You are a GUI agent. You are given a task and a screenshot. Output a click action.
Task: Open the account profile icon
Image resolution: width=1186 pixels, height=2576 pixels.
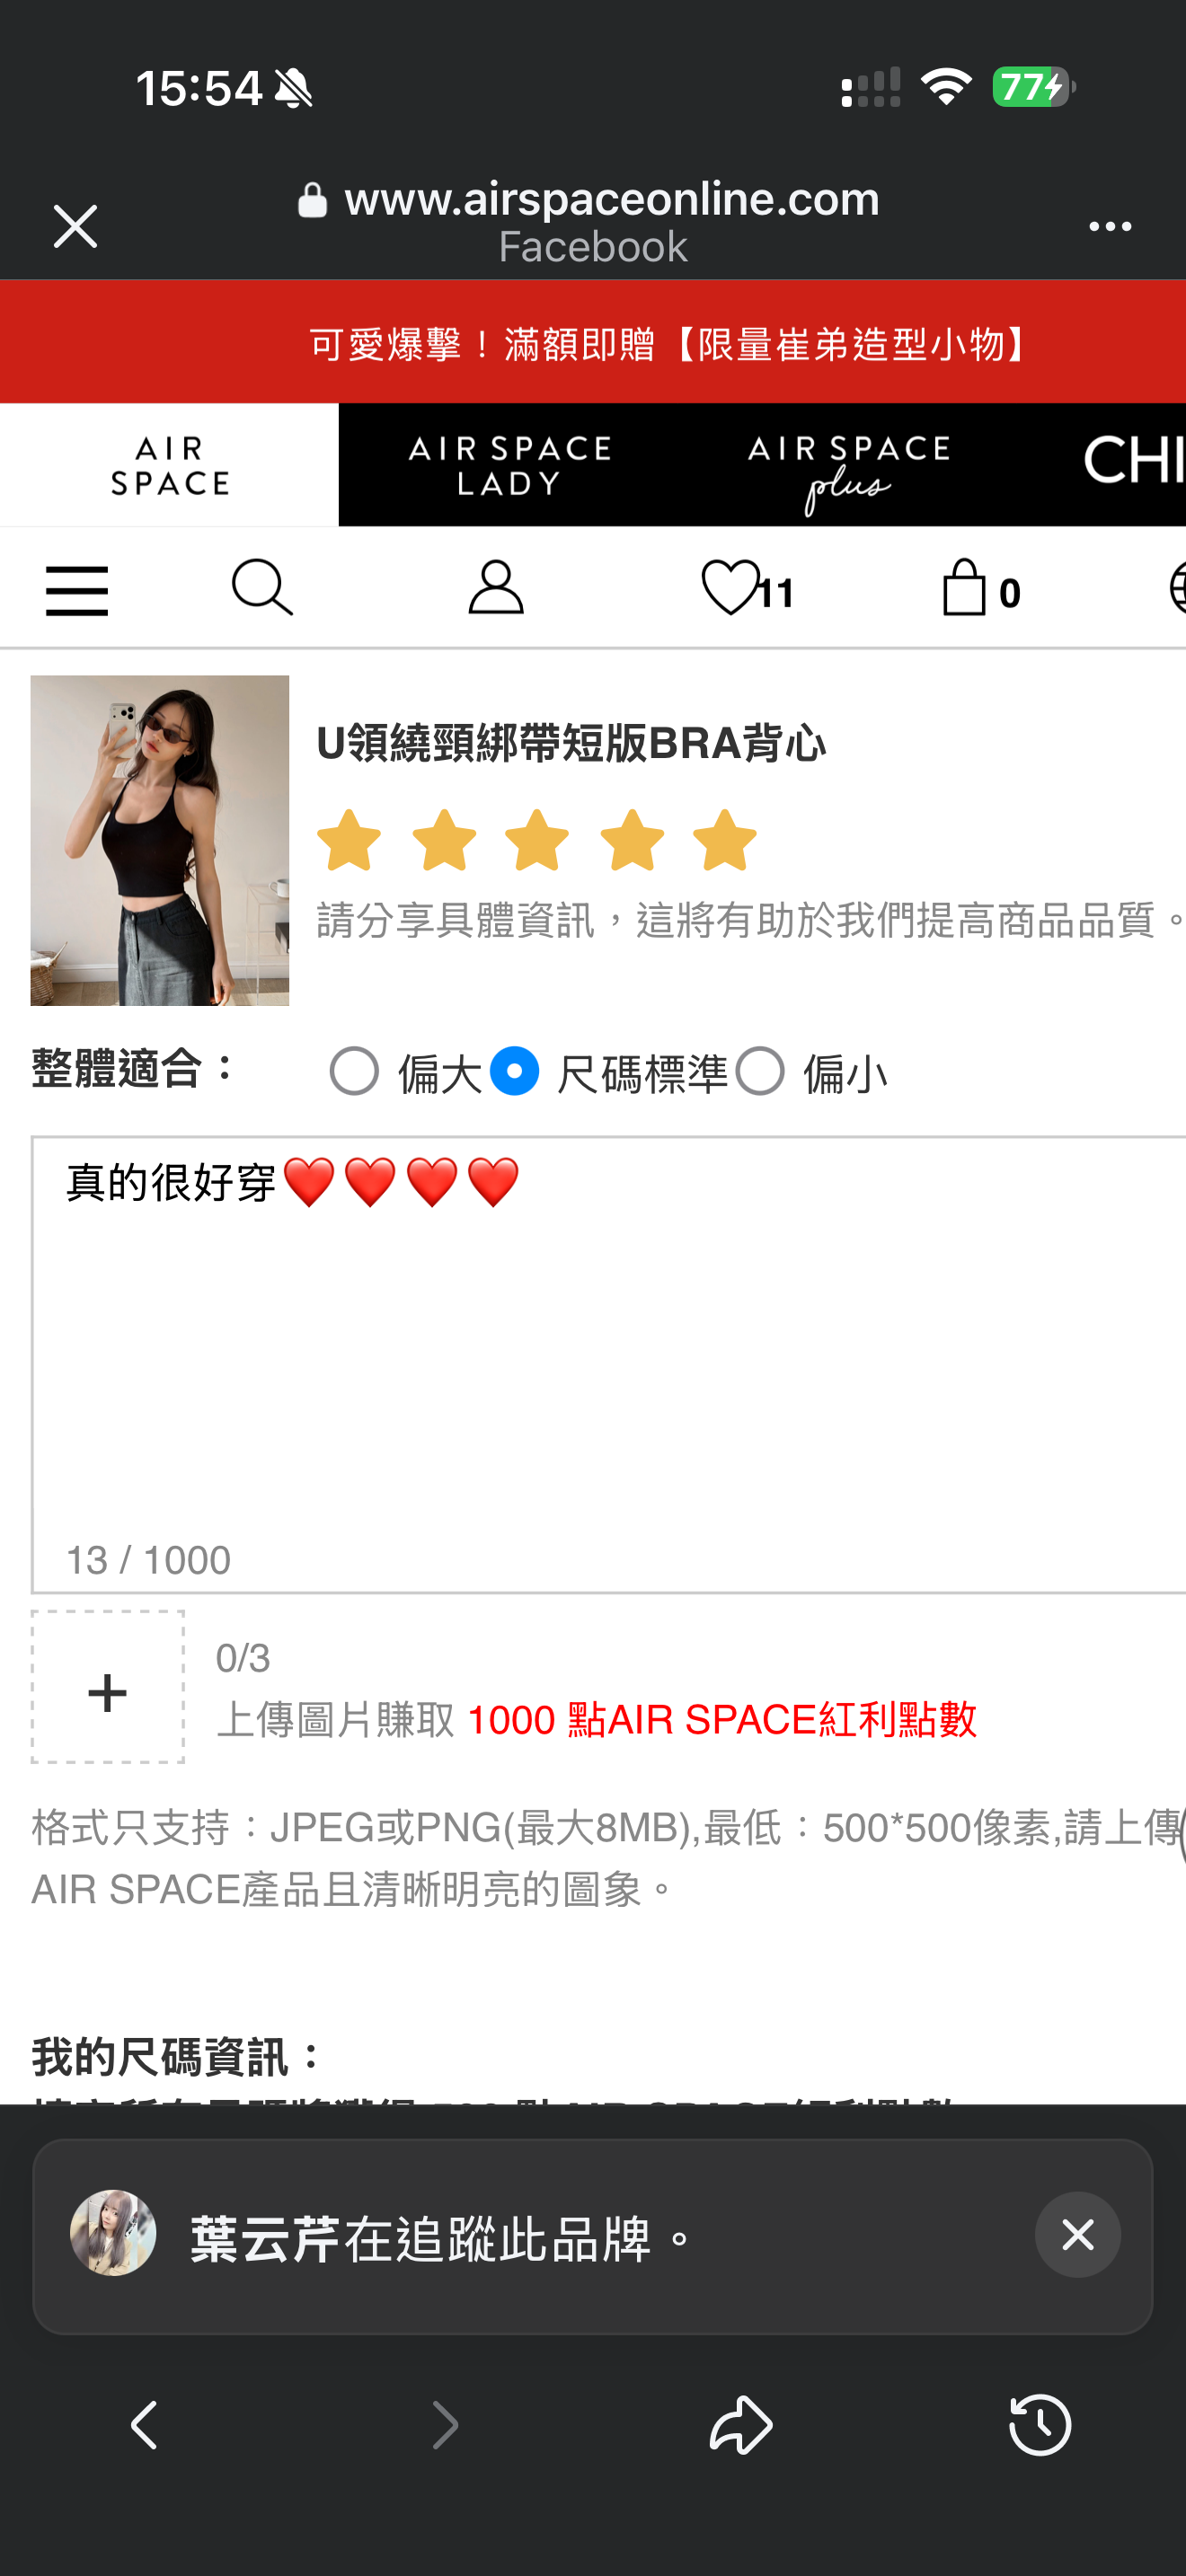click(496, 587)
